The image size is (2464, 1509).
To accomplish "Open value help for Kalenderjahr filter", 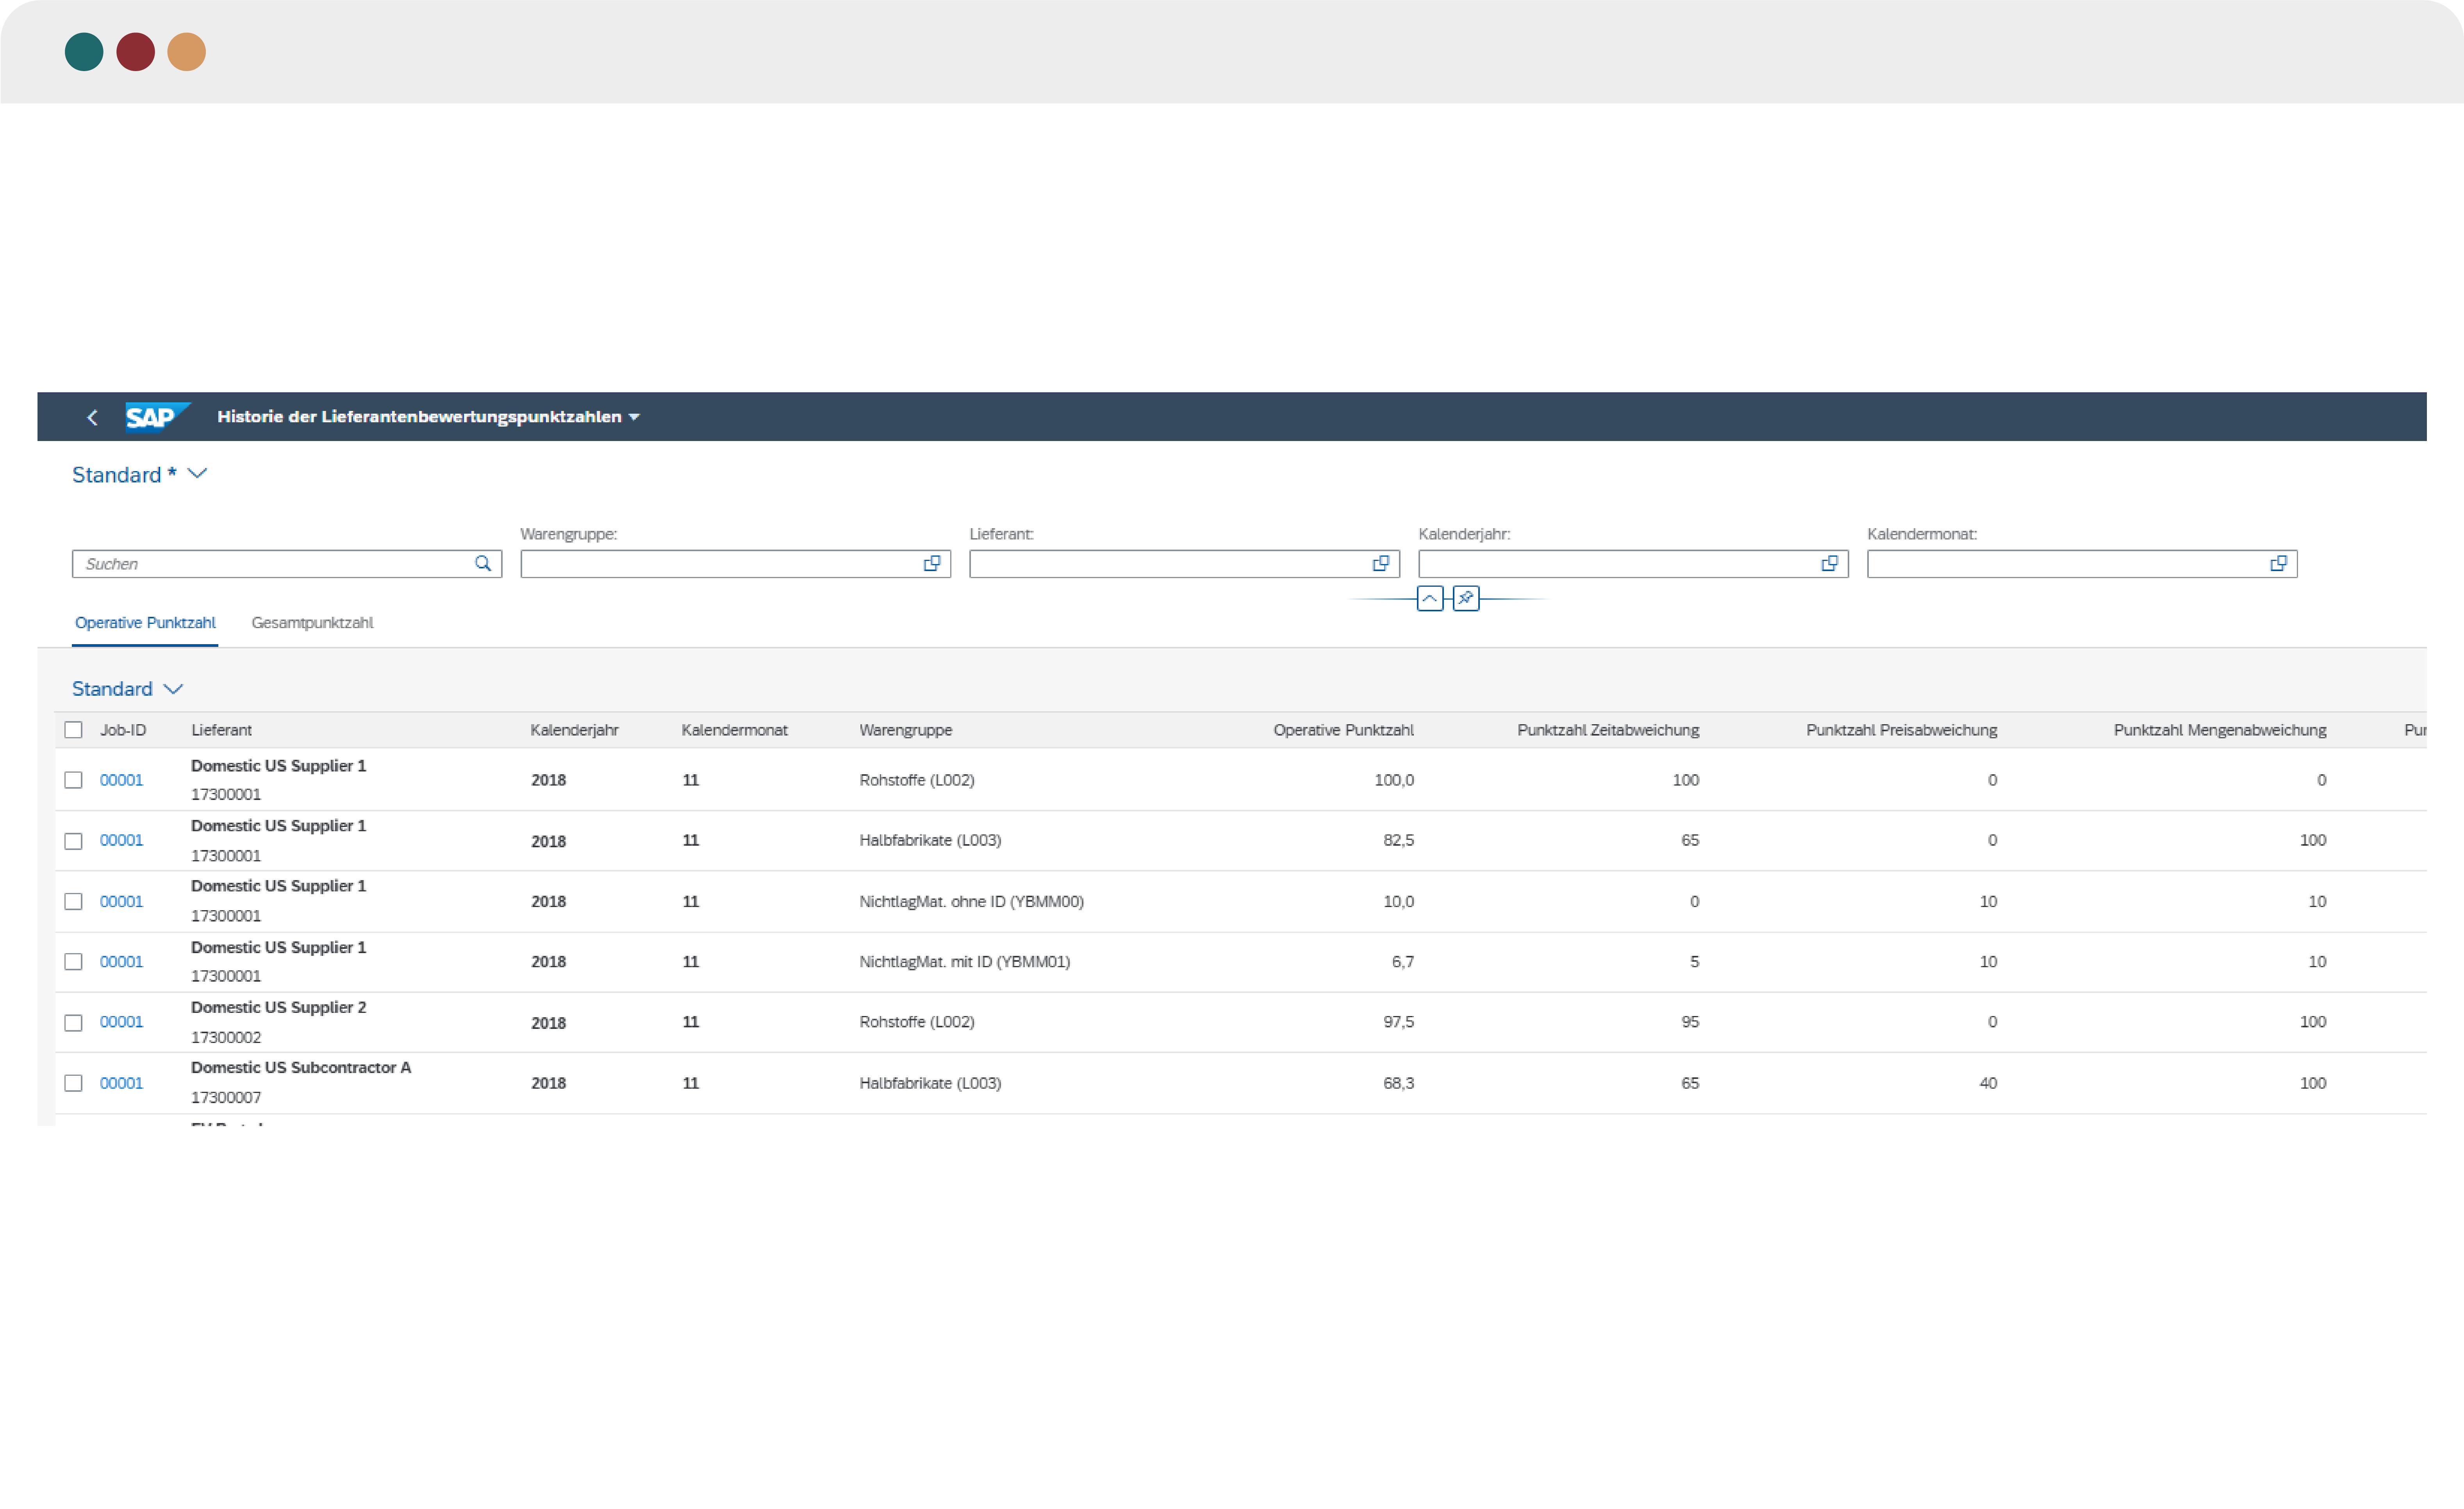I will point(1830,564).
